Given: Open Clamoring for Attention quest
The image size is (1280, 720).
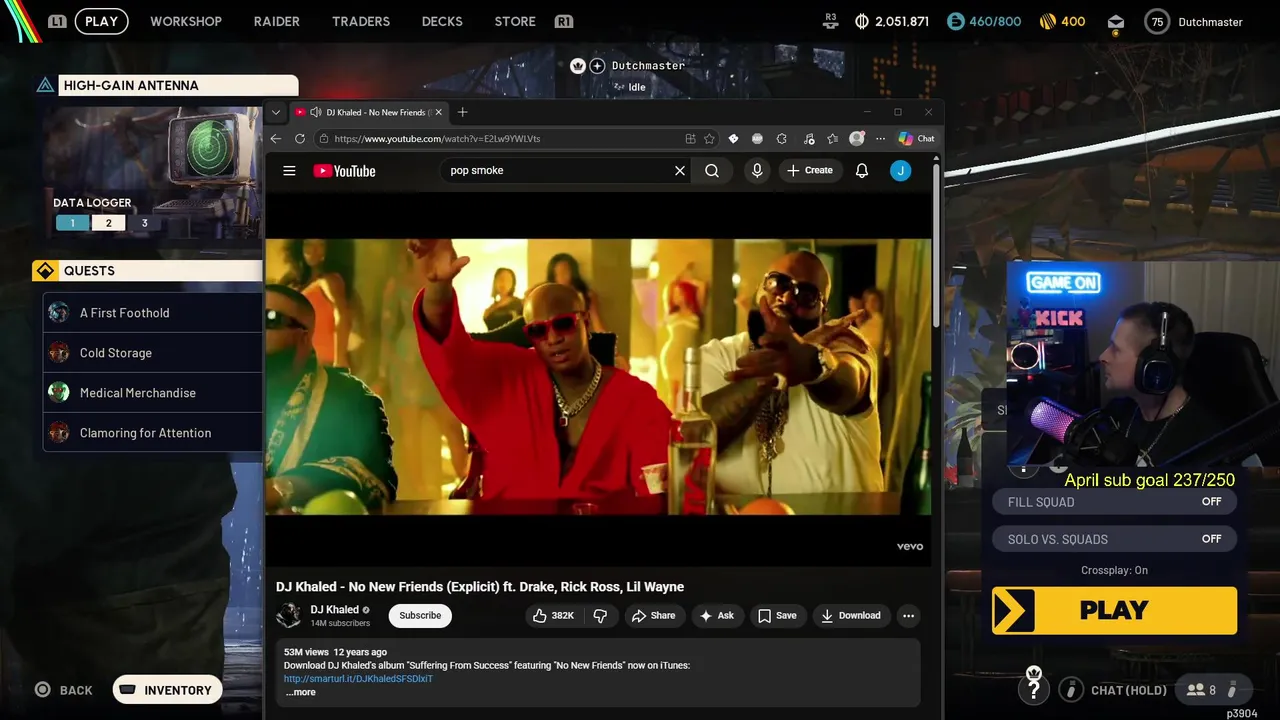Looking at the screenshot, I should (152, 433).
